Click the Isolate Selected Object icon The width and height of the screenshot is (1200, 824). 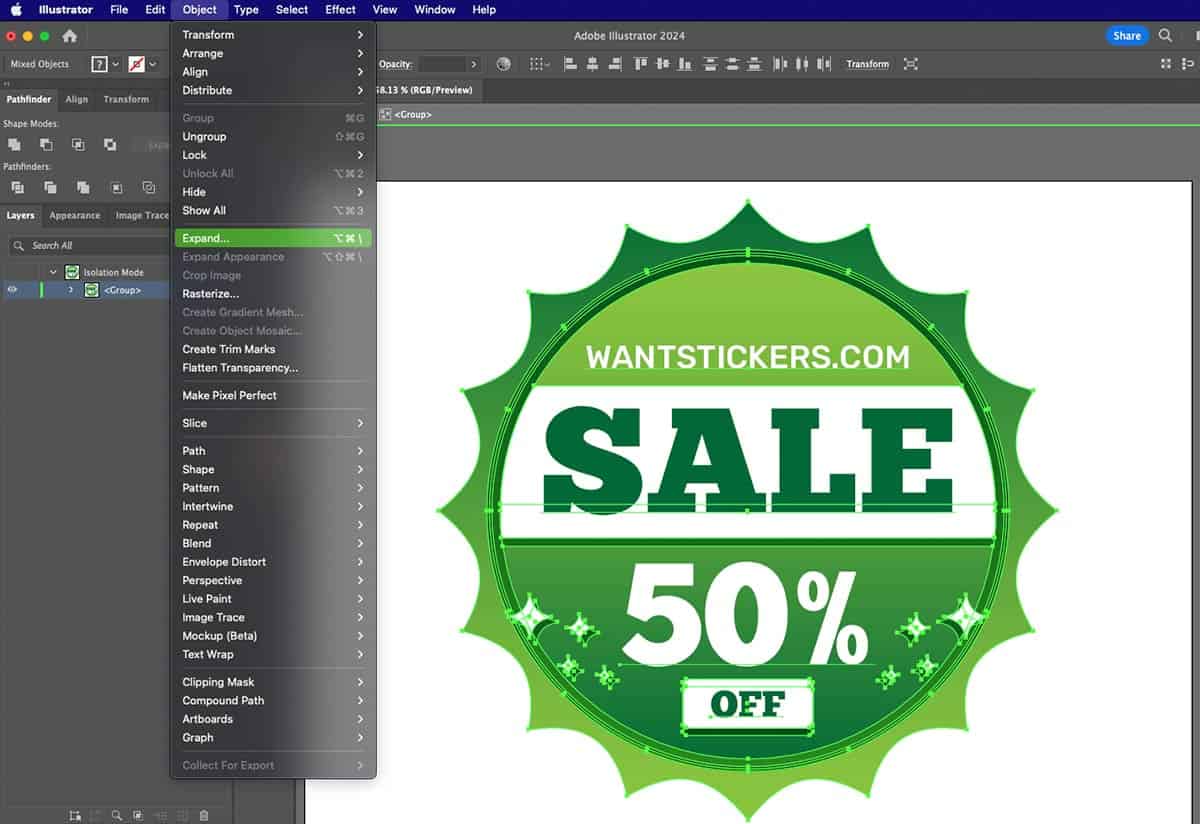point(910,64)
